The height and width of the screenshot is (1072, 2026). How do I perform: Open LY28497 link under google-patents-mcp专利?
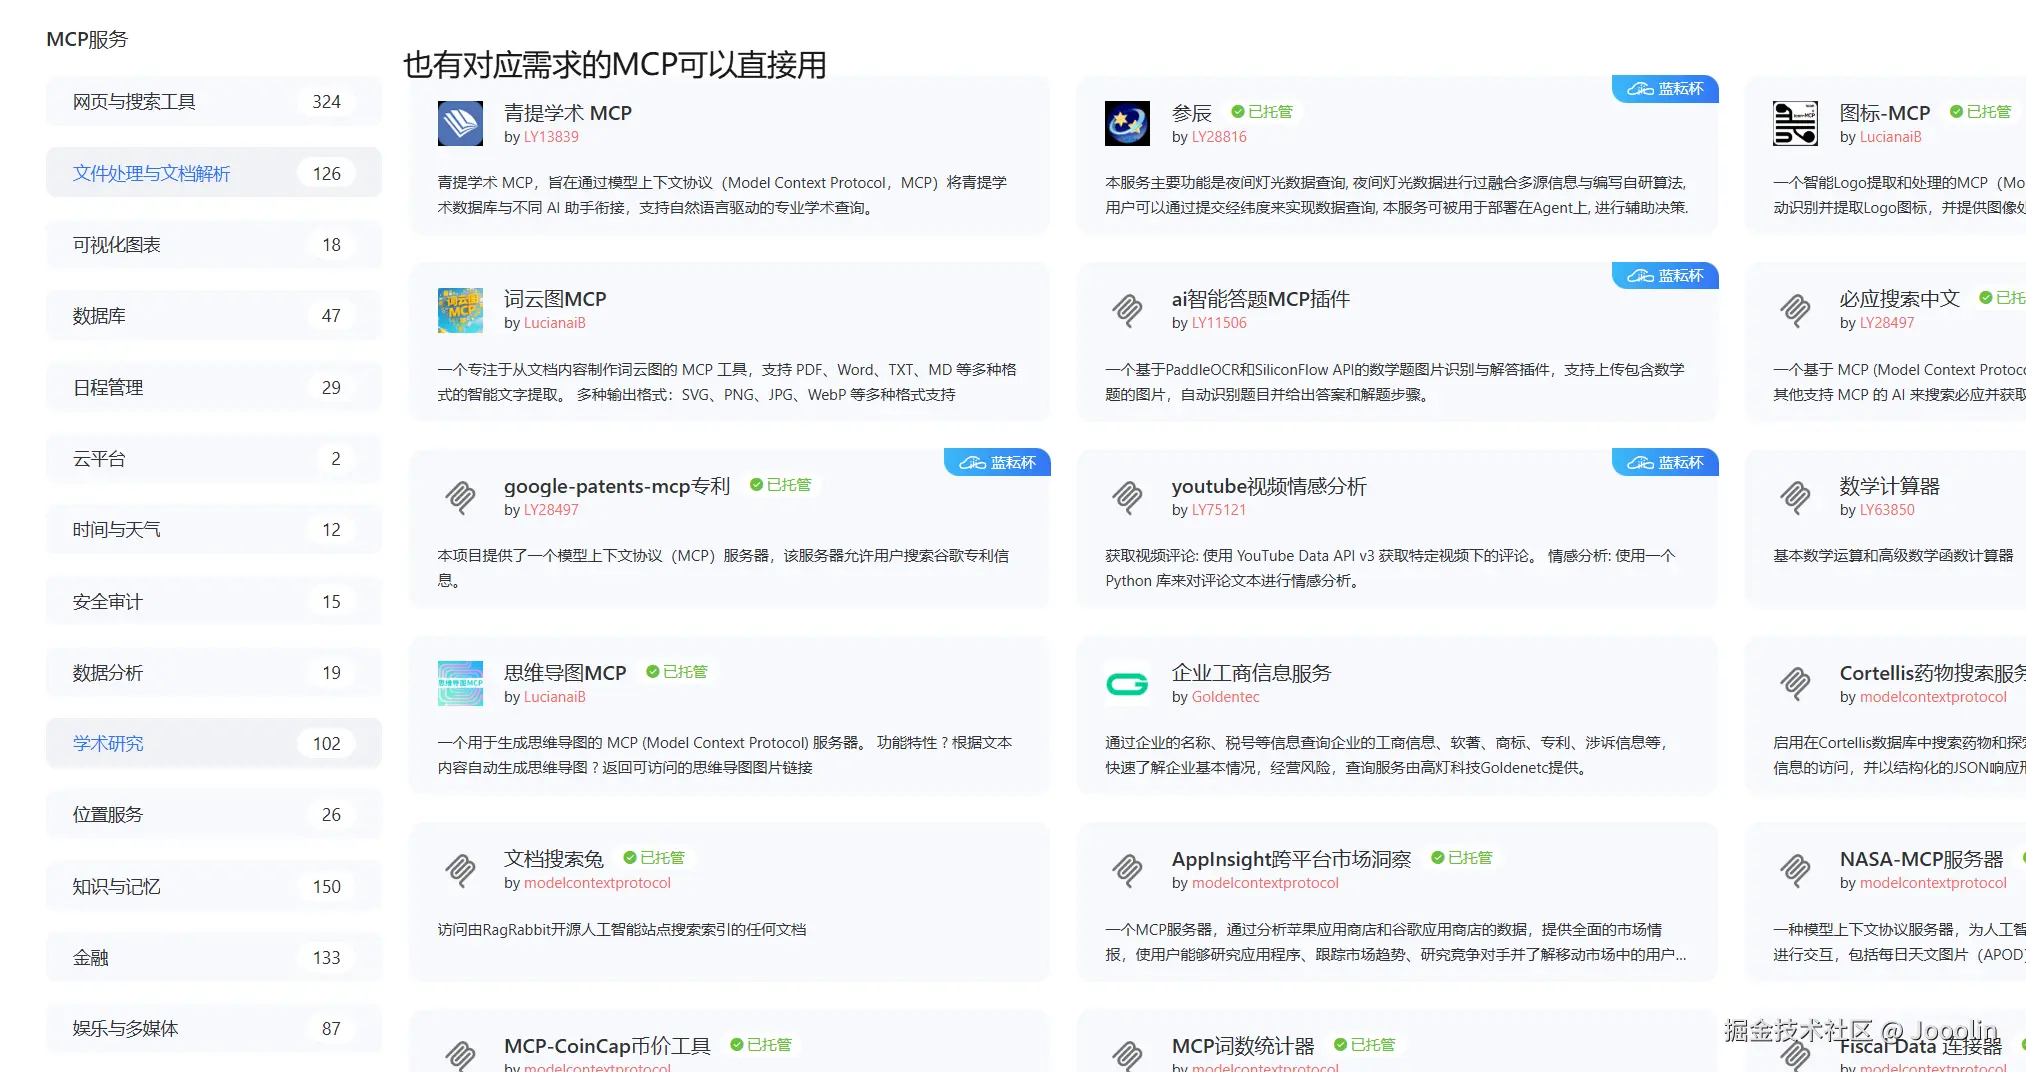click(x=551, y=510)
